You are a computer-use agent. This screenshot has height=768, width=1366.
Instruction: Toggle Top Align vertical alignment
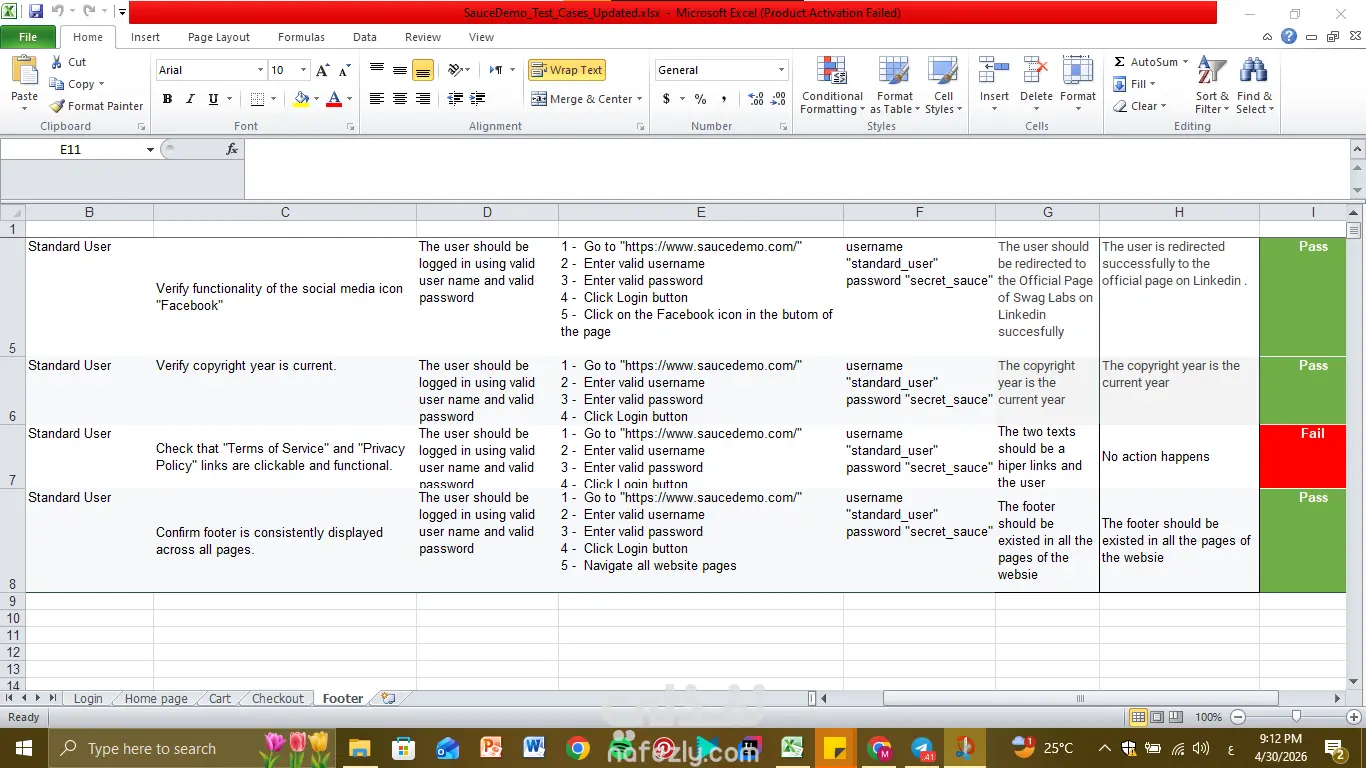[x=376, y=70]
